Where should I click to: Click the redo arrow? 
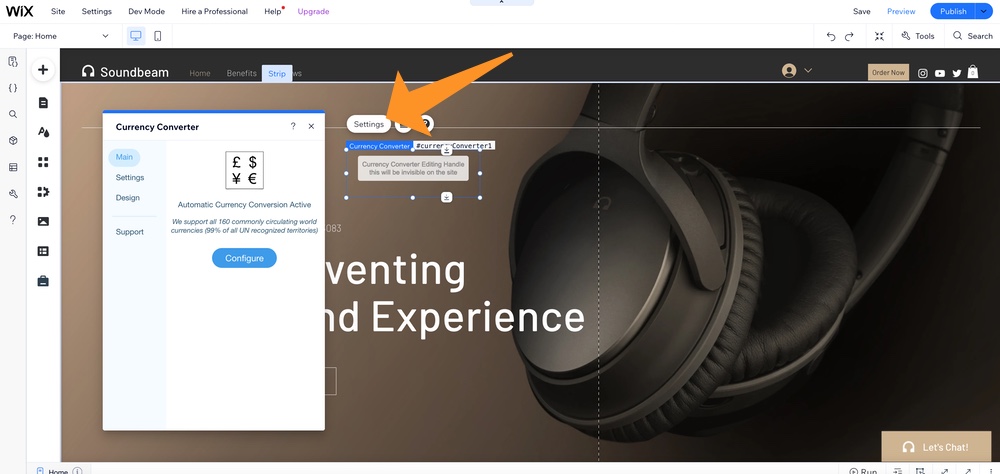point(849,36)
